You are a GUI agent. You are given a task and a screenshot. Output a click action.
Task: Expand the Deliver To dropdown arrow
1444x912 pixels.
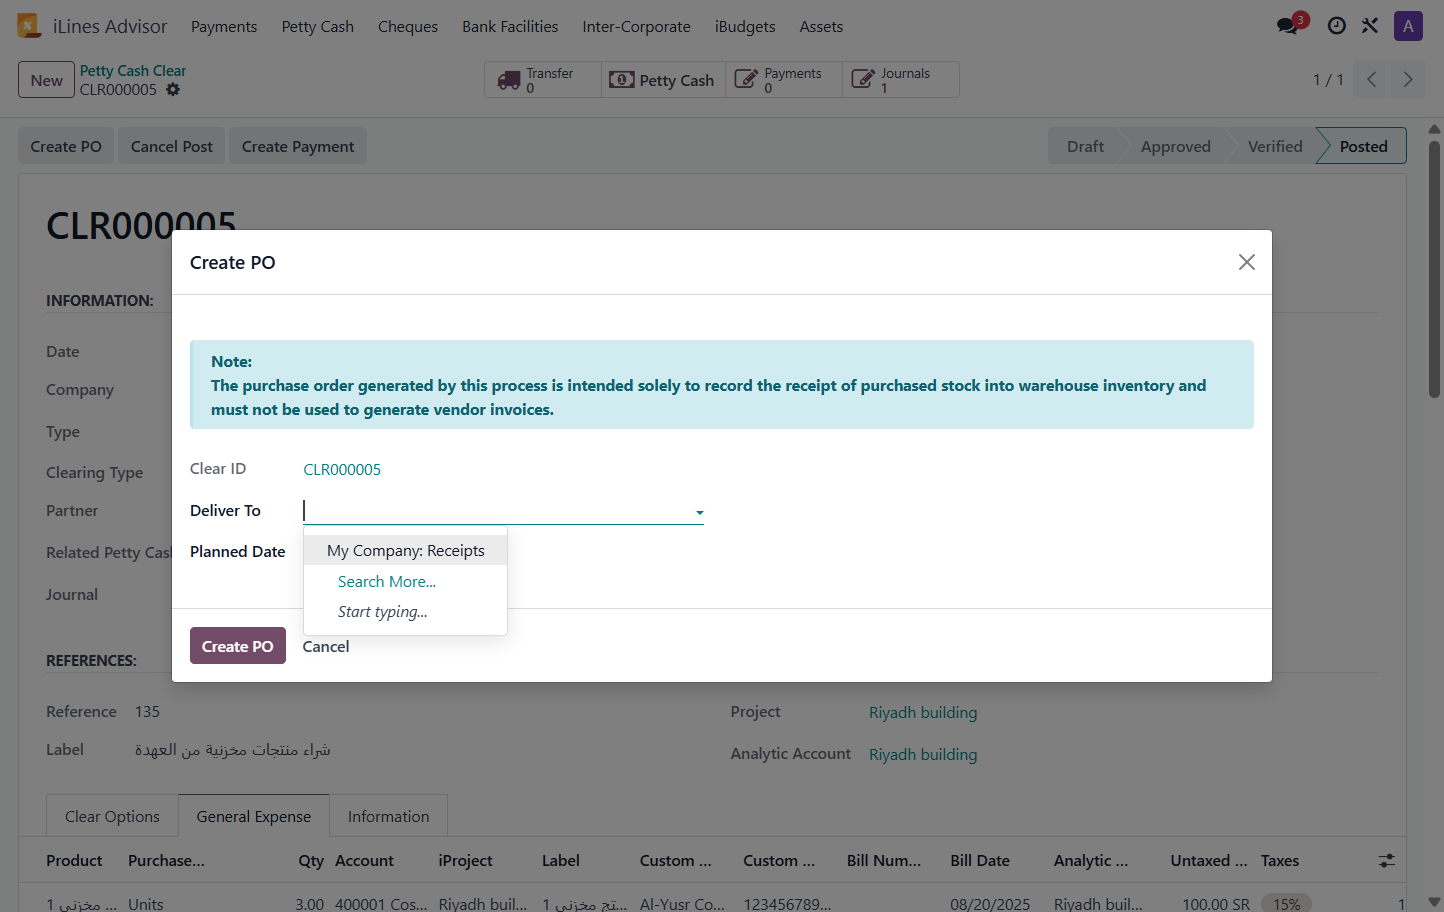tap(699, 512)
